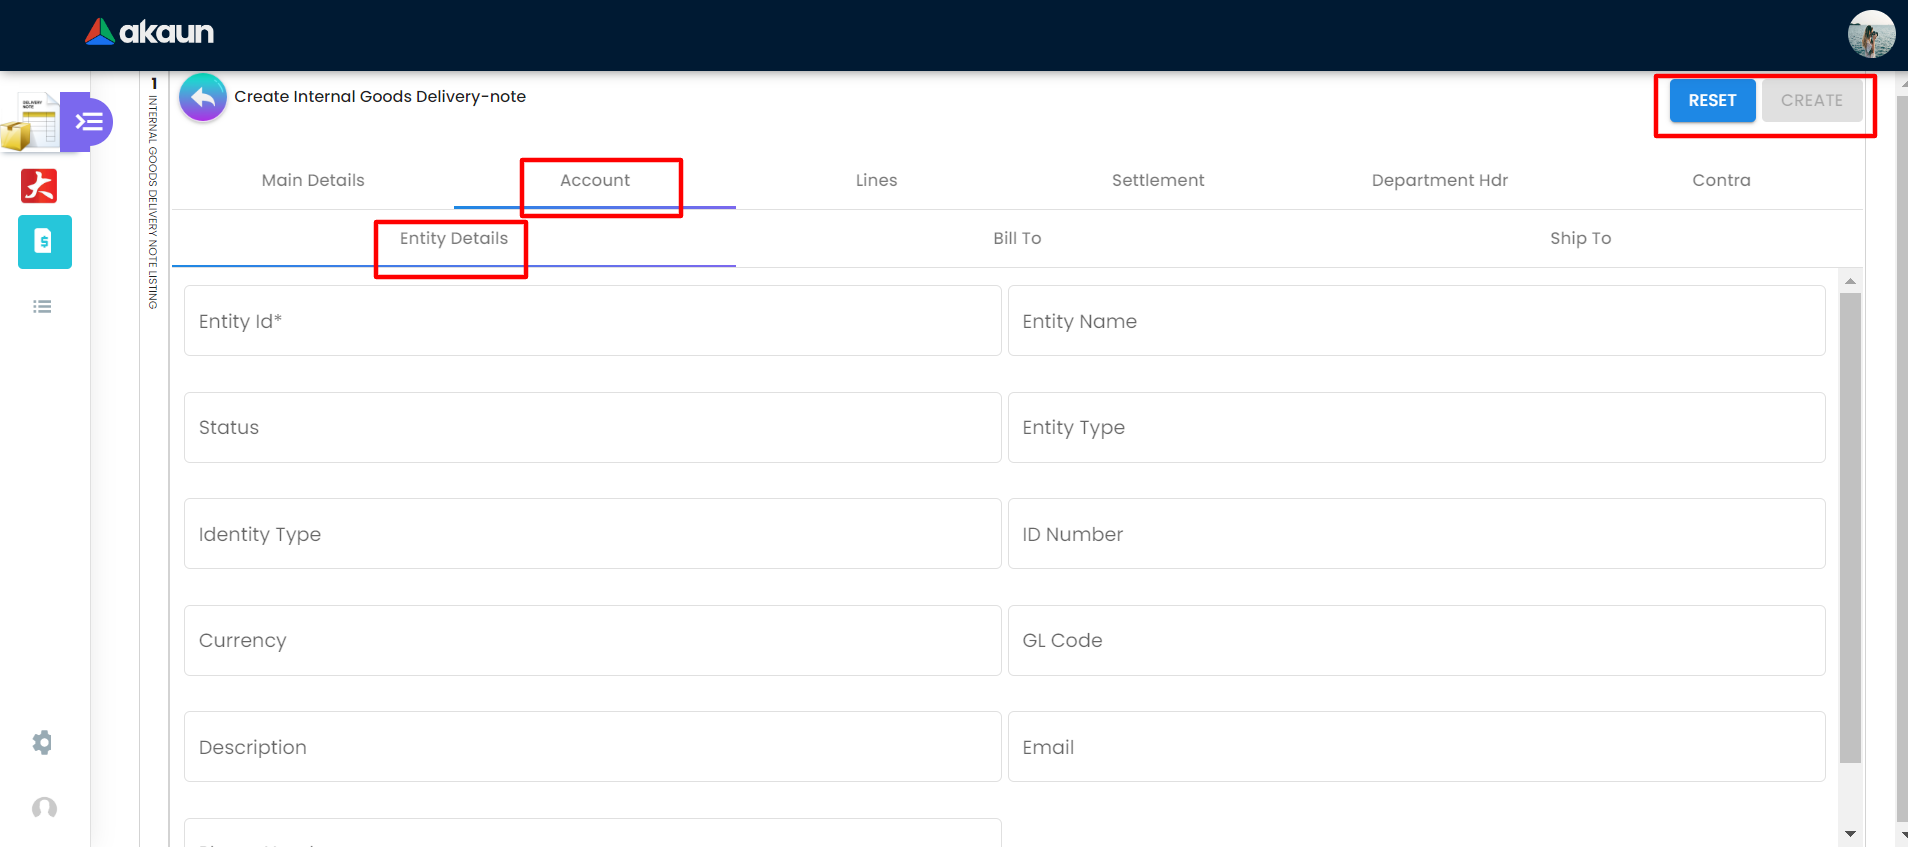Click the CREATE button
The height and width of the screenshot is (847, 1908).
(1811, 101)
